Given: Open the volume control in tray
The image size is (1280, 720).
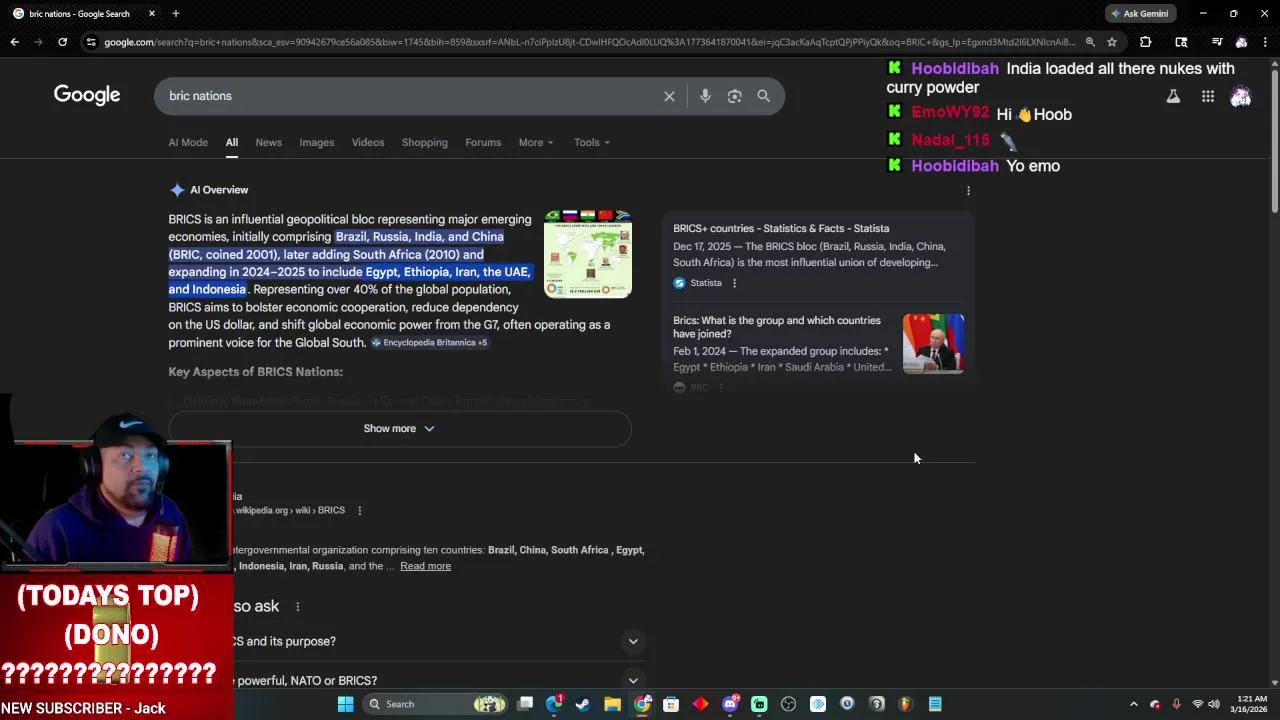Looking at the screenshot, I should [x=1214, y=704].
